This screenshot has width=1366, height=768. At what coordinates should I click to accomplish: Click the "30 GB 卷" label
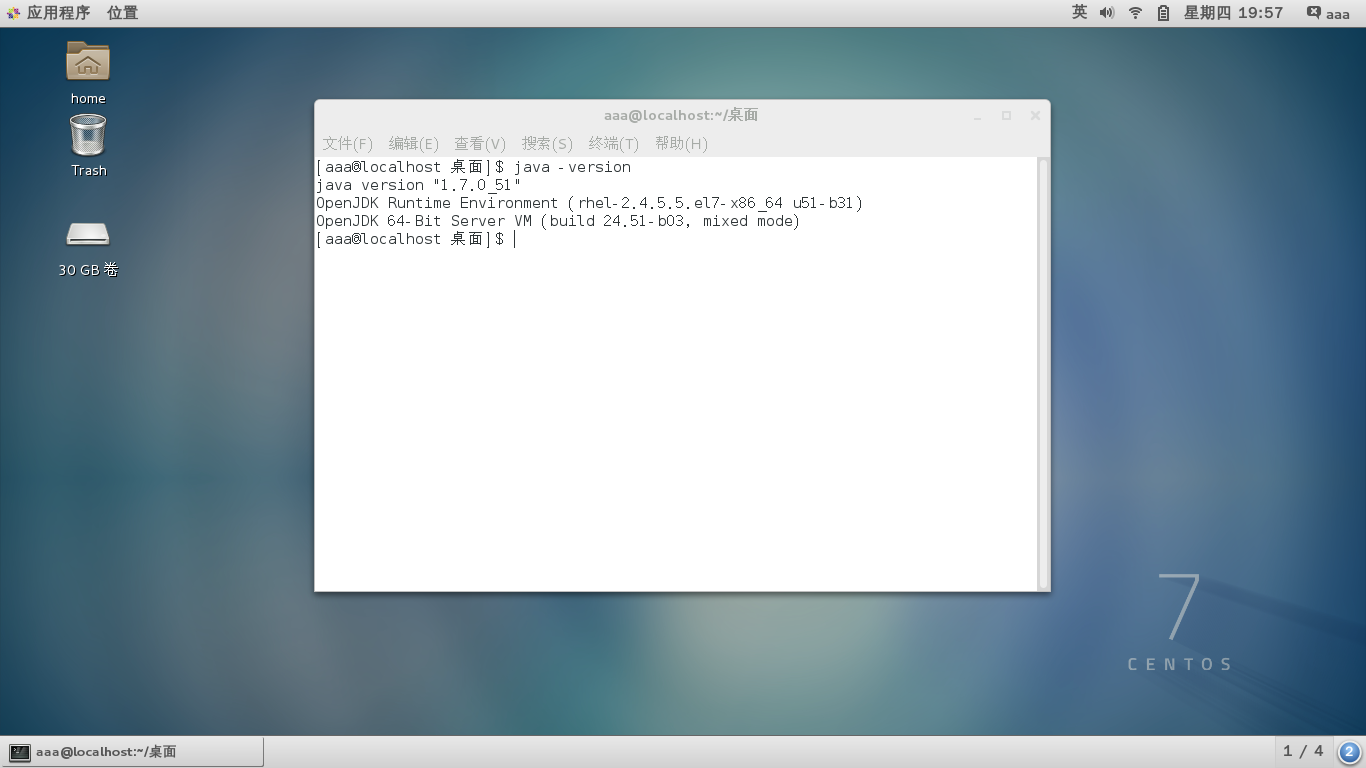pyautogui.click(x=88, y=270)
